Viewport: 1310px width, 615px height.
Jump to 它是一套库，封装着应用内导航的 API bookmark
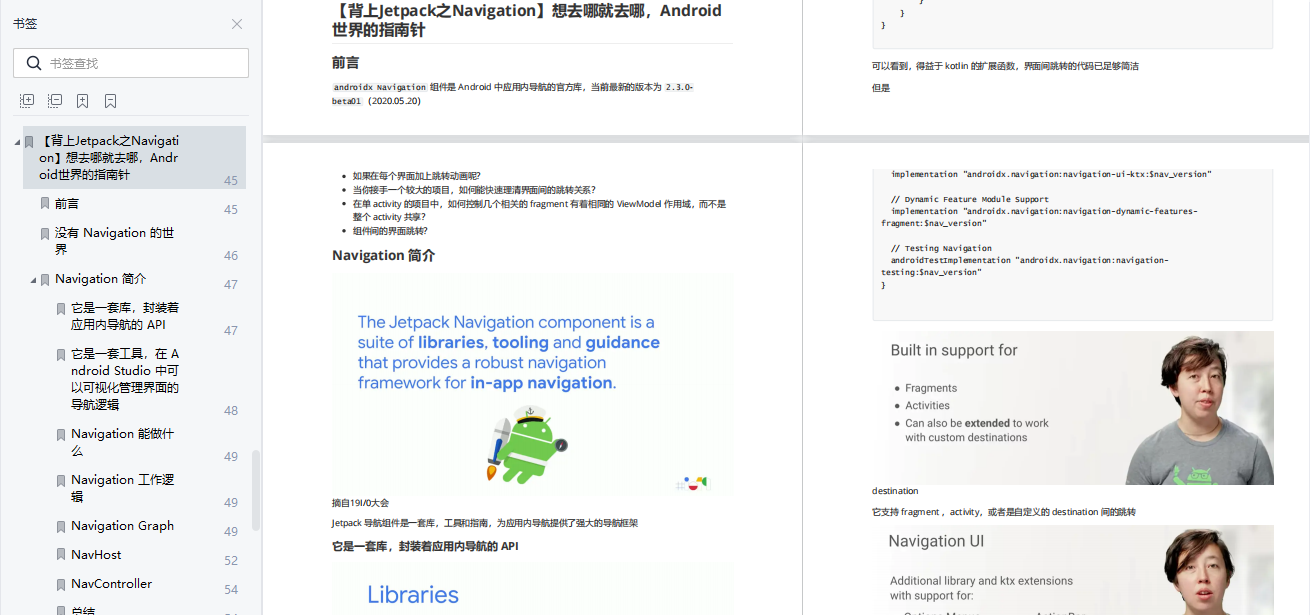125,316
